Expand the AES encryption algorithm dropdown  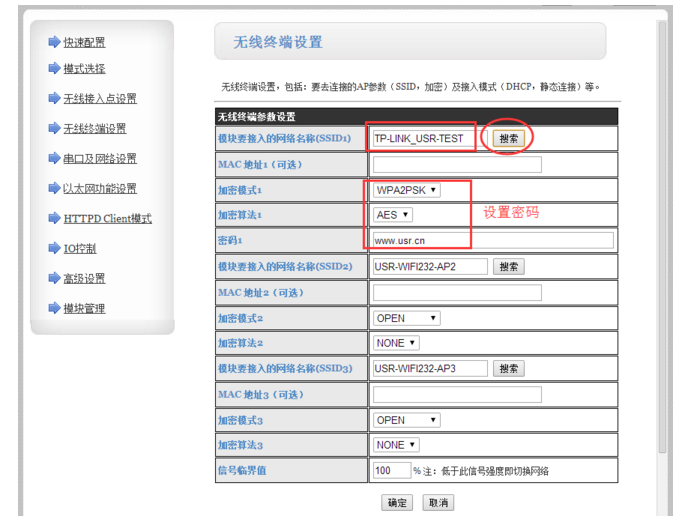(x=393, y=215)
